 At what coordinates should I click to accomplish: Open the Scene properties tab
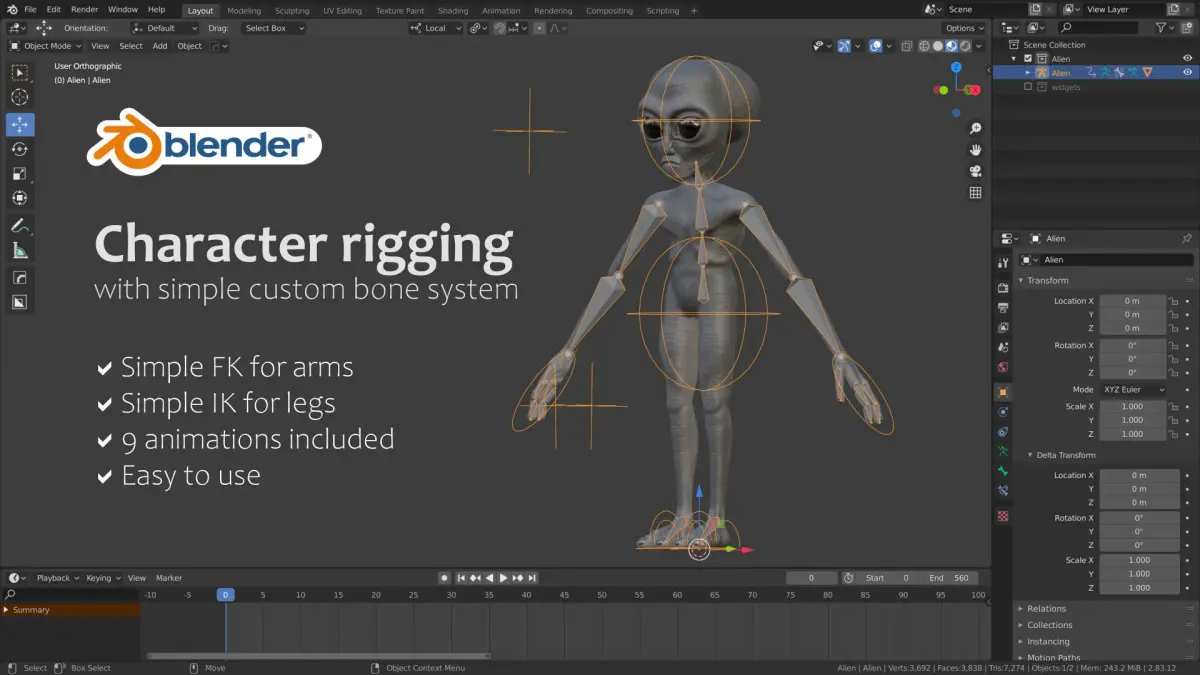(x=1003, y=347)
